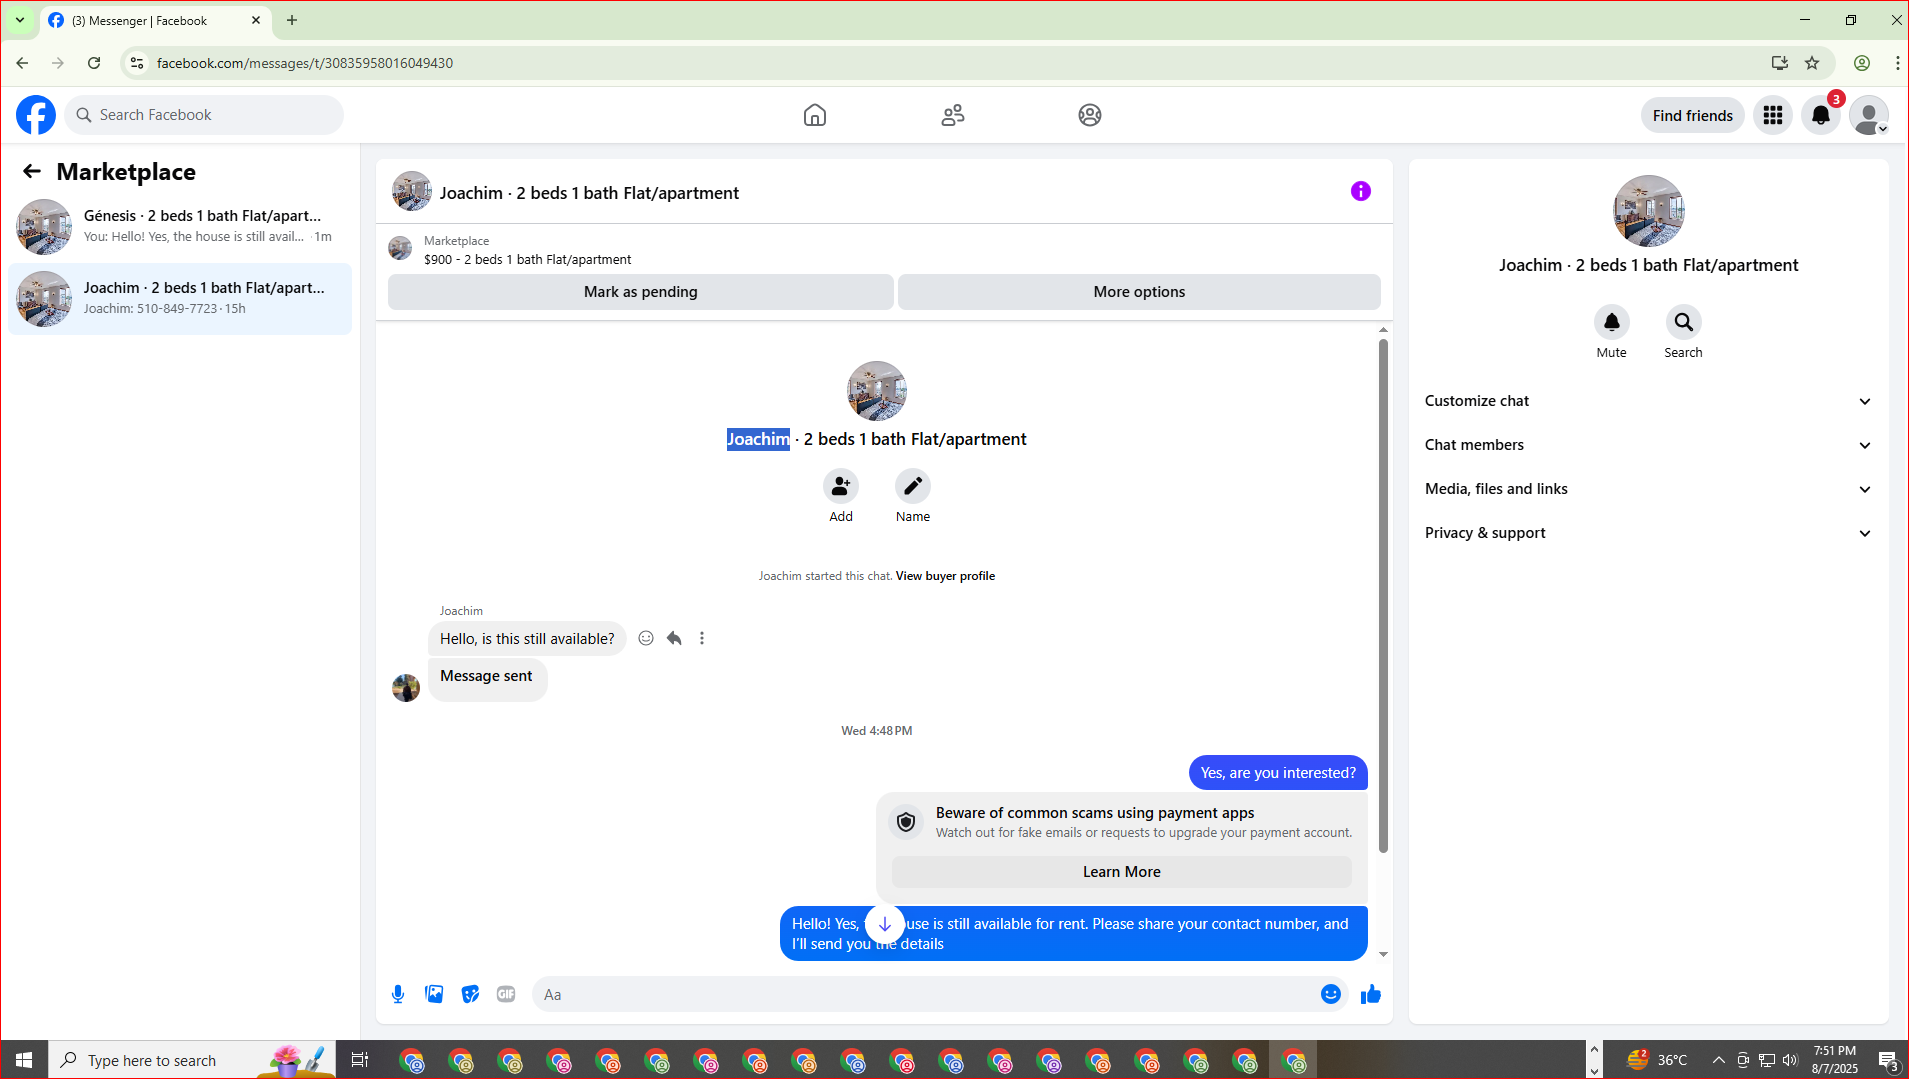Viewport: 1909px width, 1079px height.
Task: Open Notifications bell icon
Action: click(x=1821, y=115)
